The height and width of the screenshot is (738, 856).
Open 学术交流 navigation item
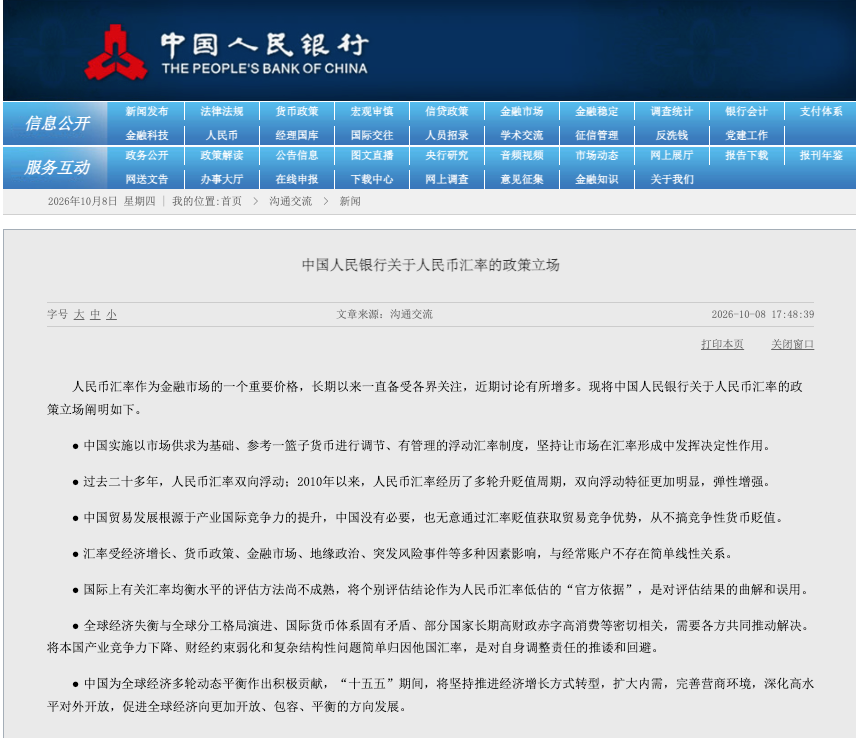tap(522, 135)
